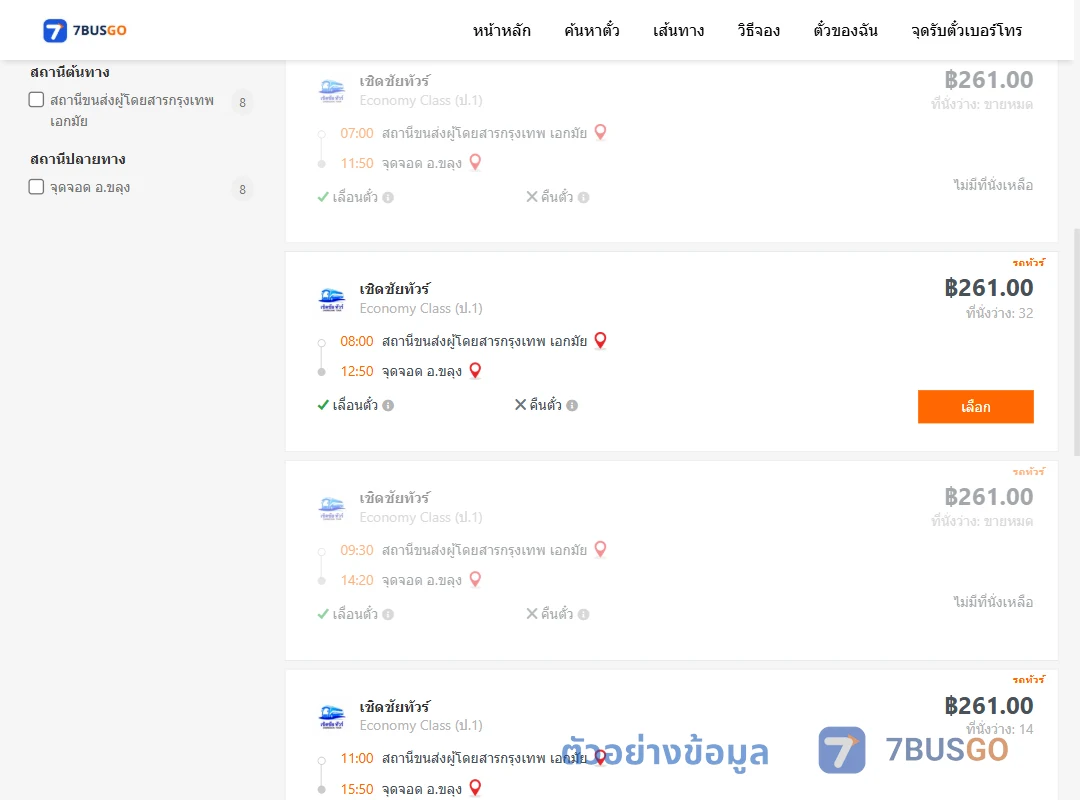The width and height of the screenshot is (1080, 800).
Task: Click the ที่นั่งว่าง: 32 seat count
Action: pos(999,314)
